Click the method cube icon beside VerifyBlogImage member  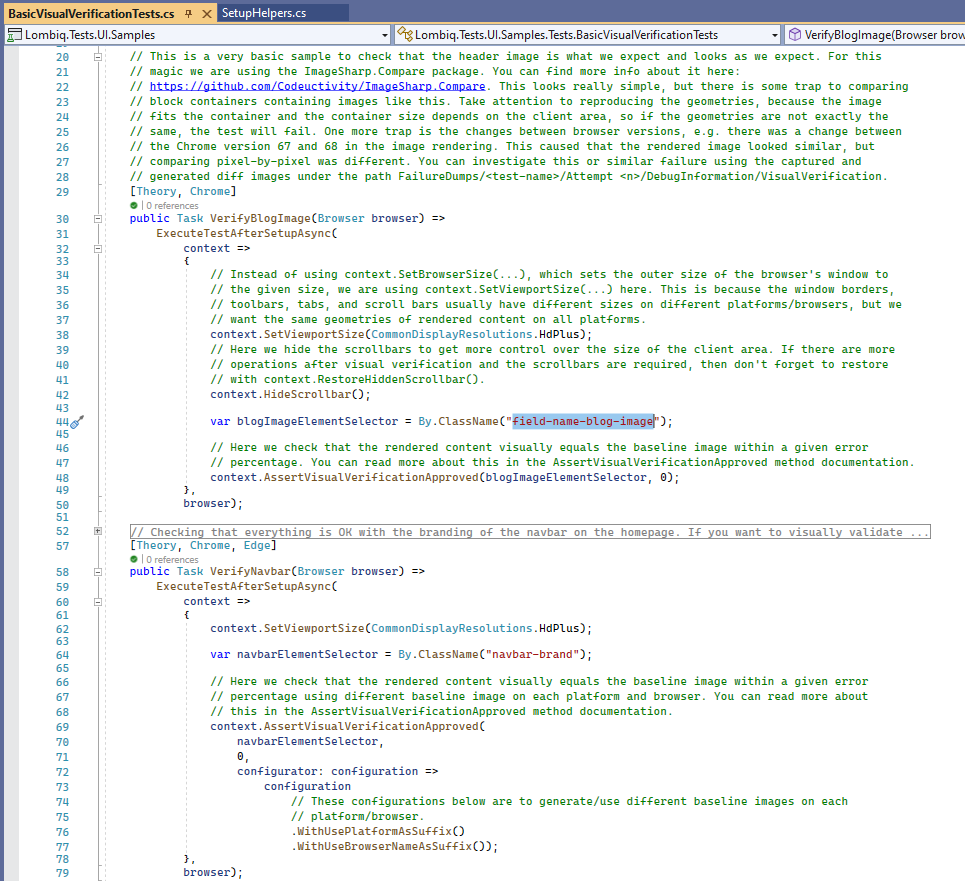795,34
